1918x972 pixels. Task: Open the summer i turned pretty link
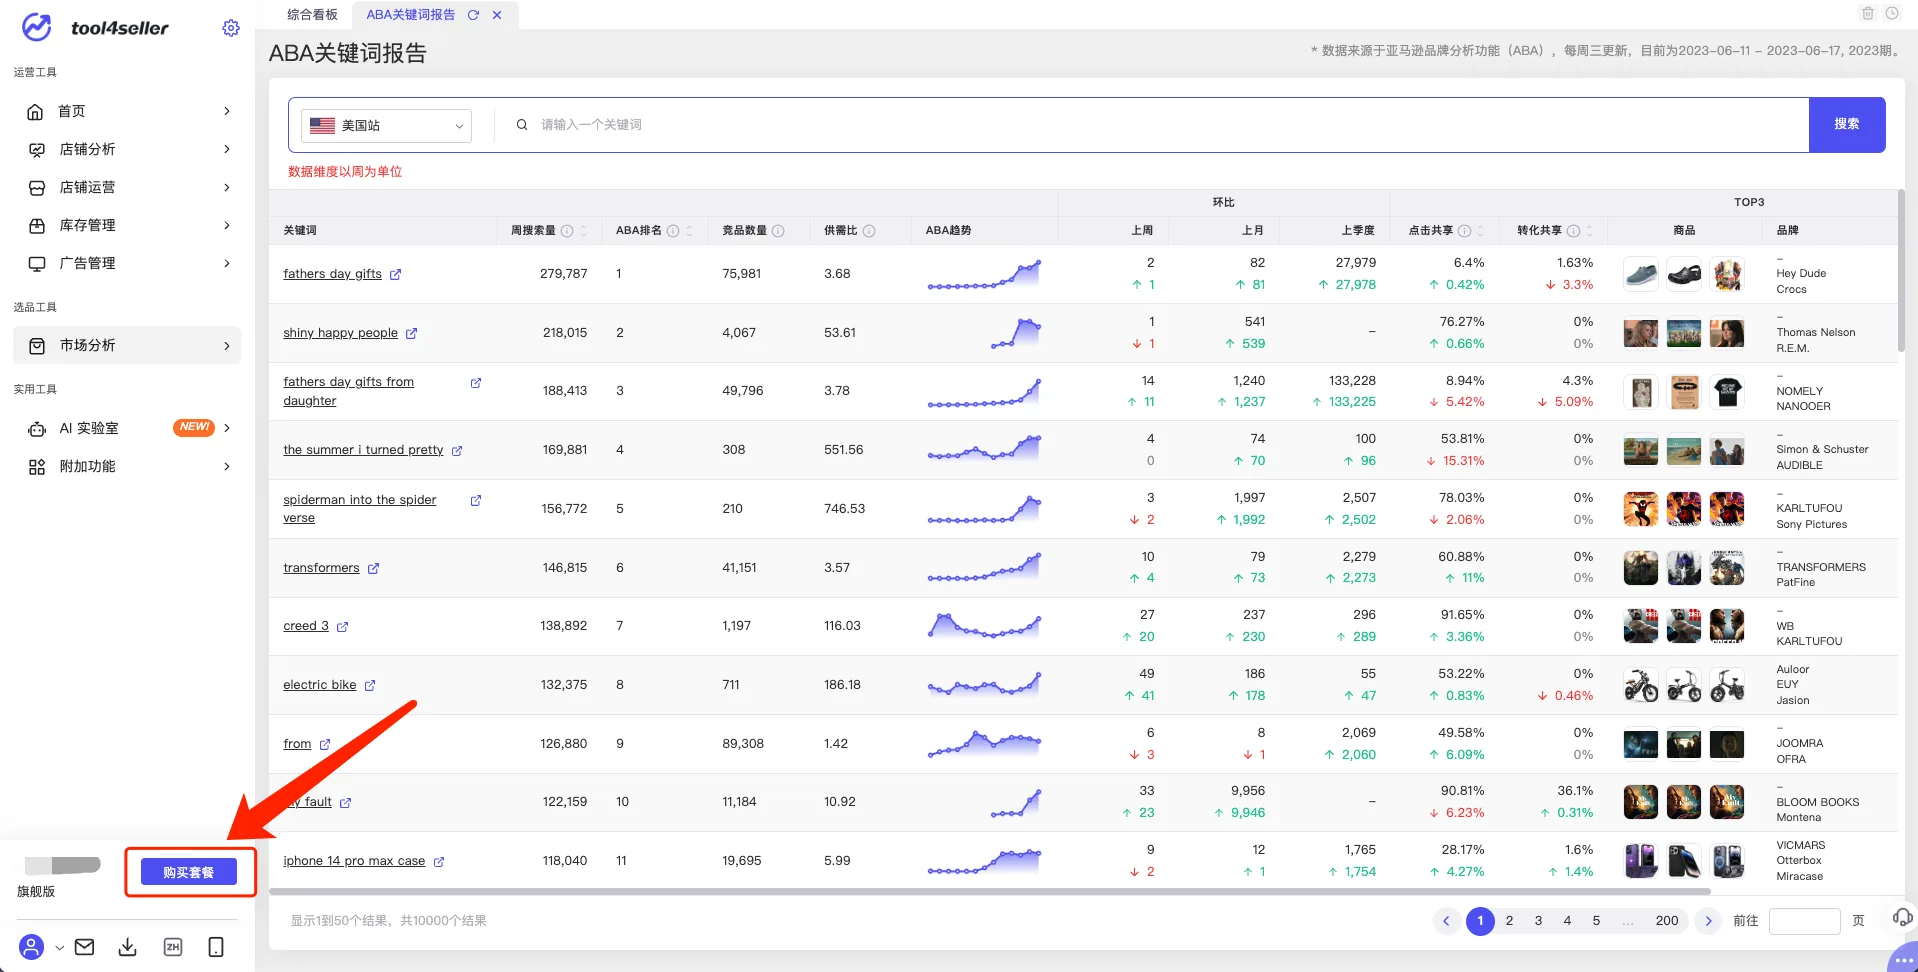[x=363, y=450]
